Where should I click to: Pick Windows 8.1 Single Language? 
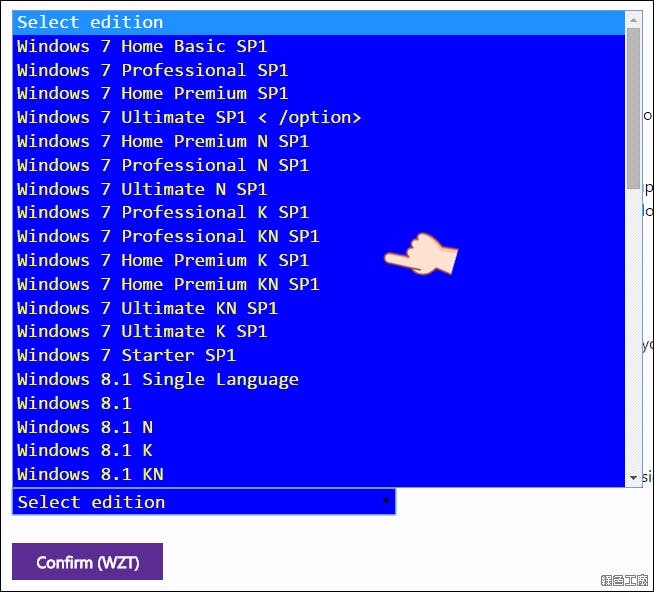(x=319, y=379)
